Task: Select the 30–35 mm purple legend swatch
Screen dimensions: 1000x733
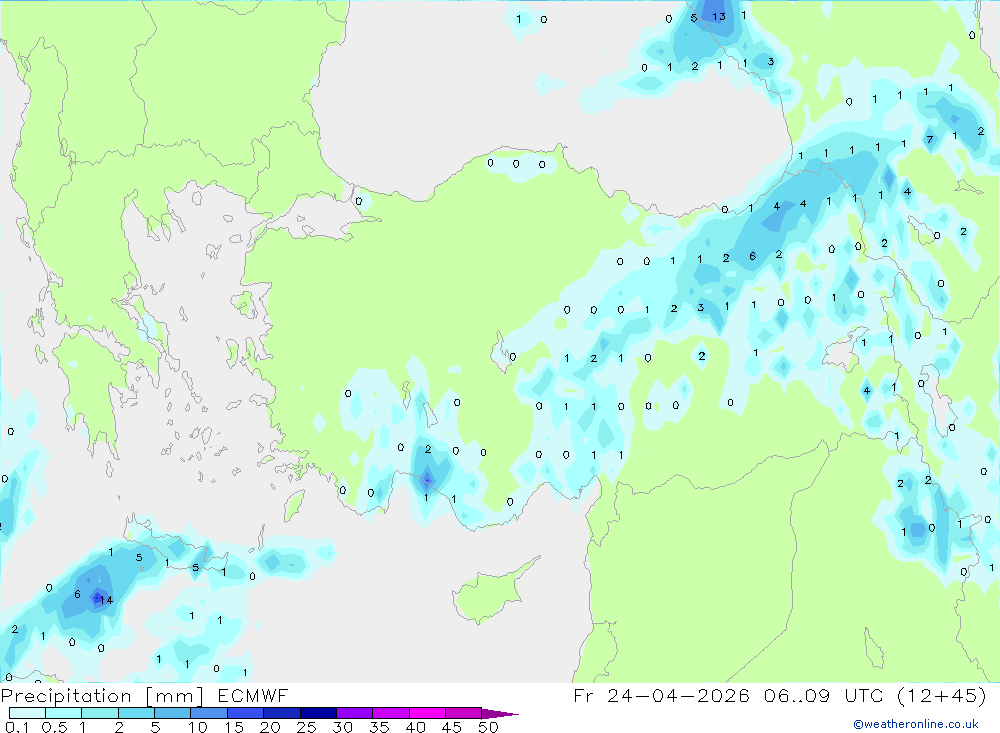Action: 354,713
